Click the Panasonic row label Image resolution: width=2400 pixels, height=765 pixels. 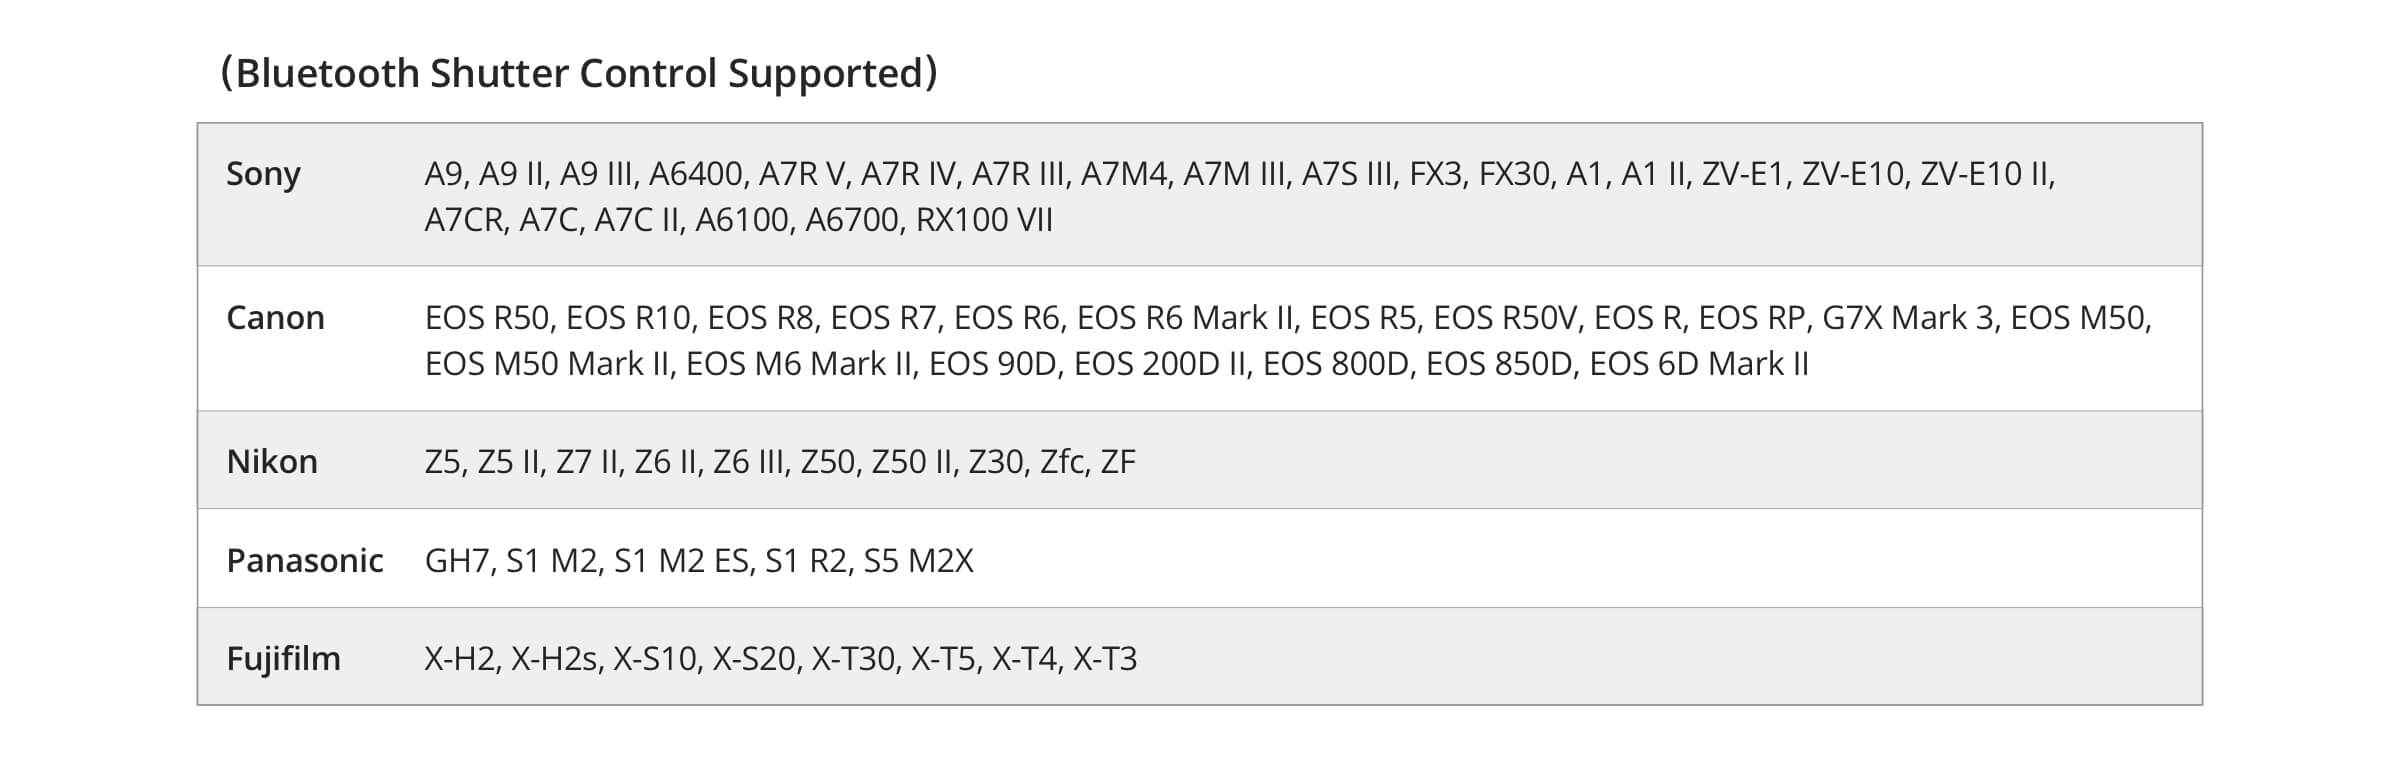coord(305,561)
